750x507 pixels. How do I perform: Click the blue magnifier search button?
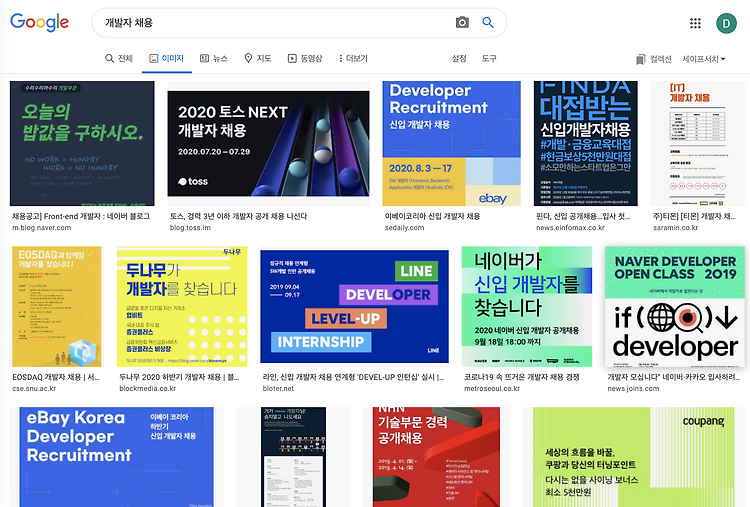coord(487,22)
